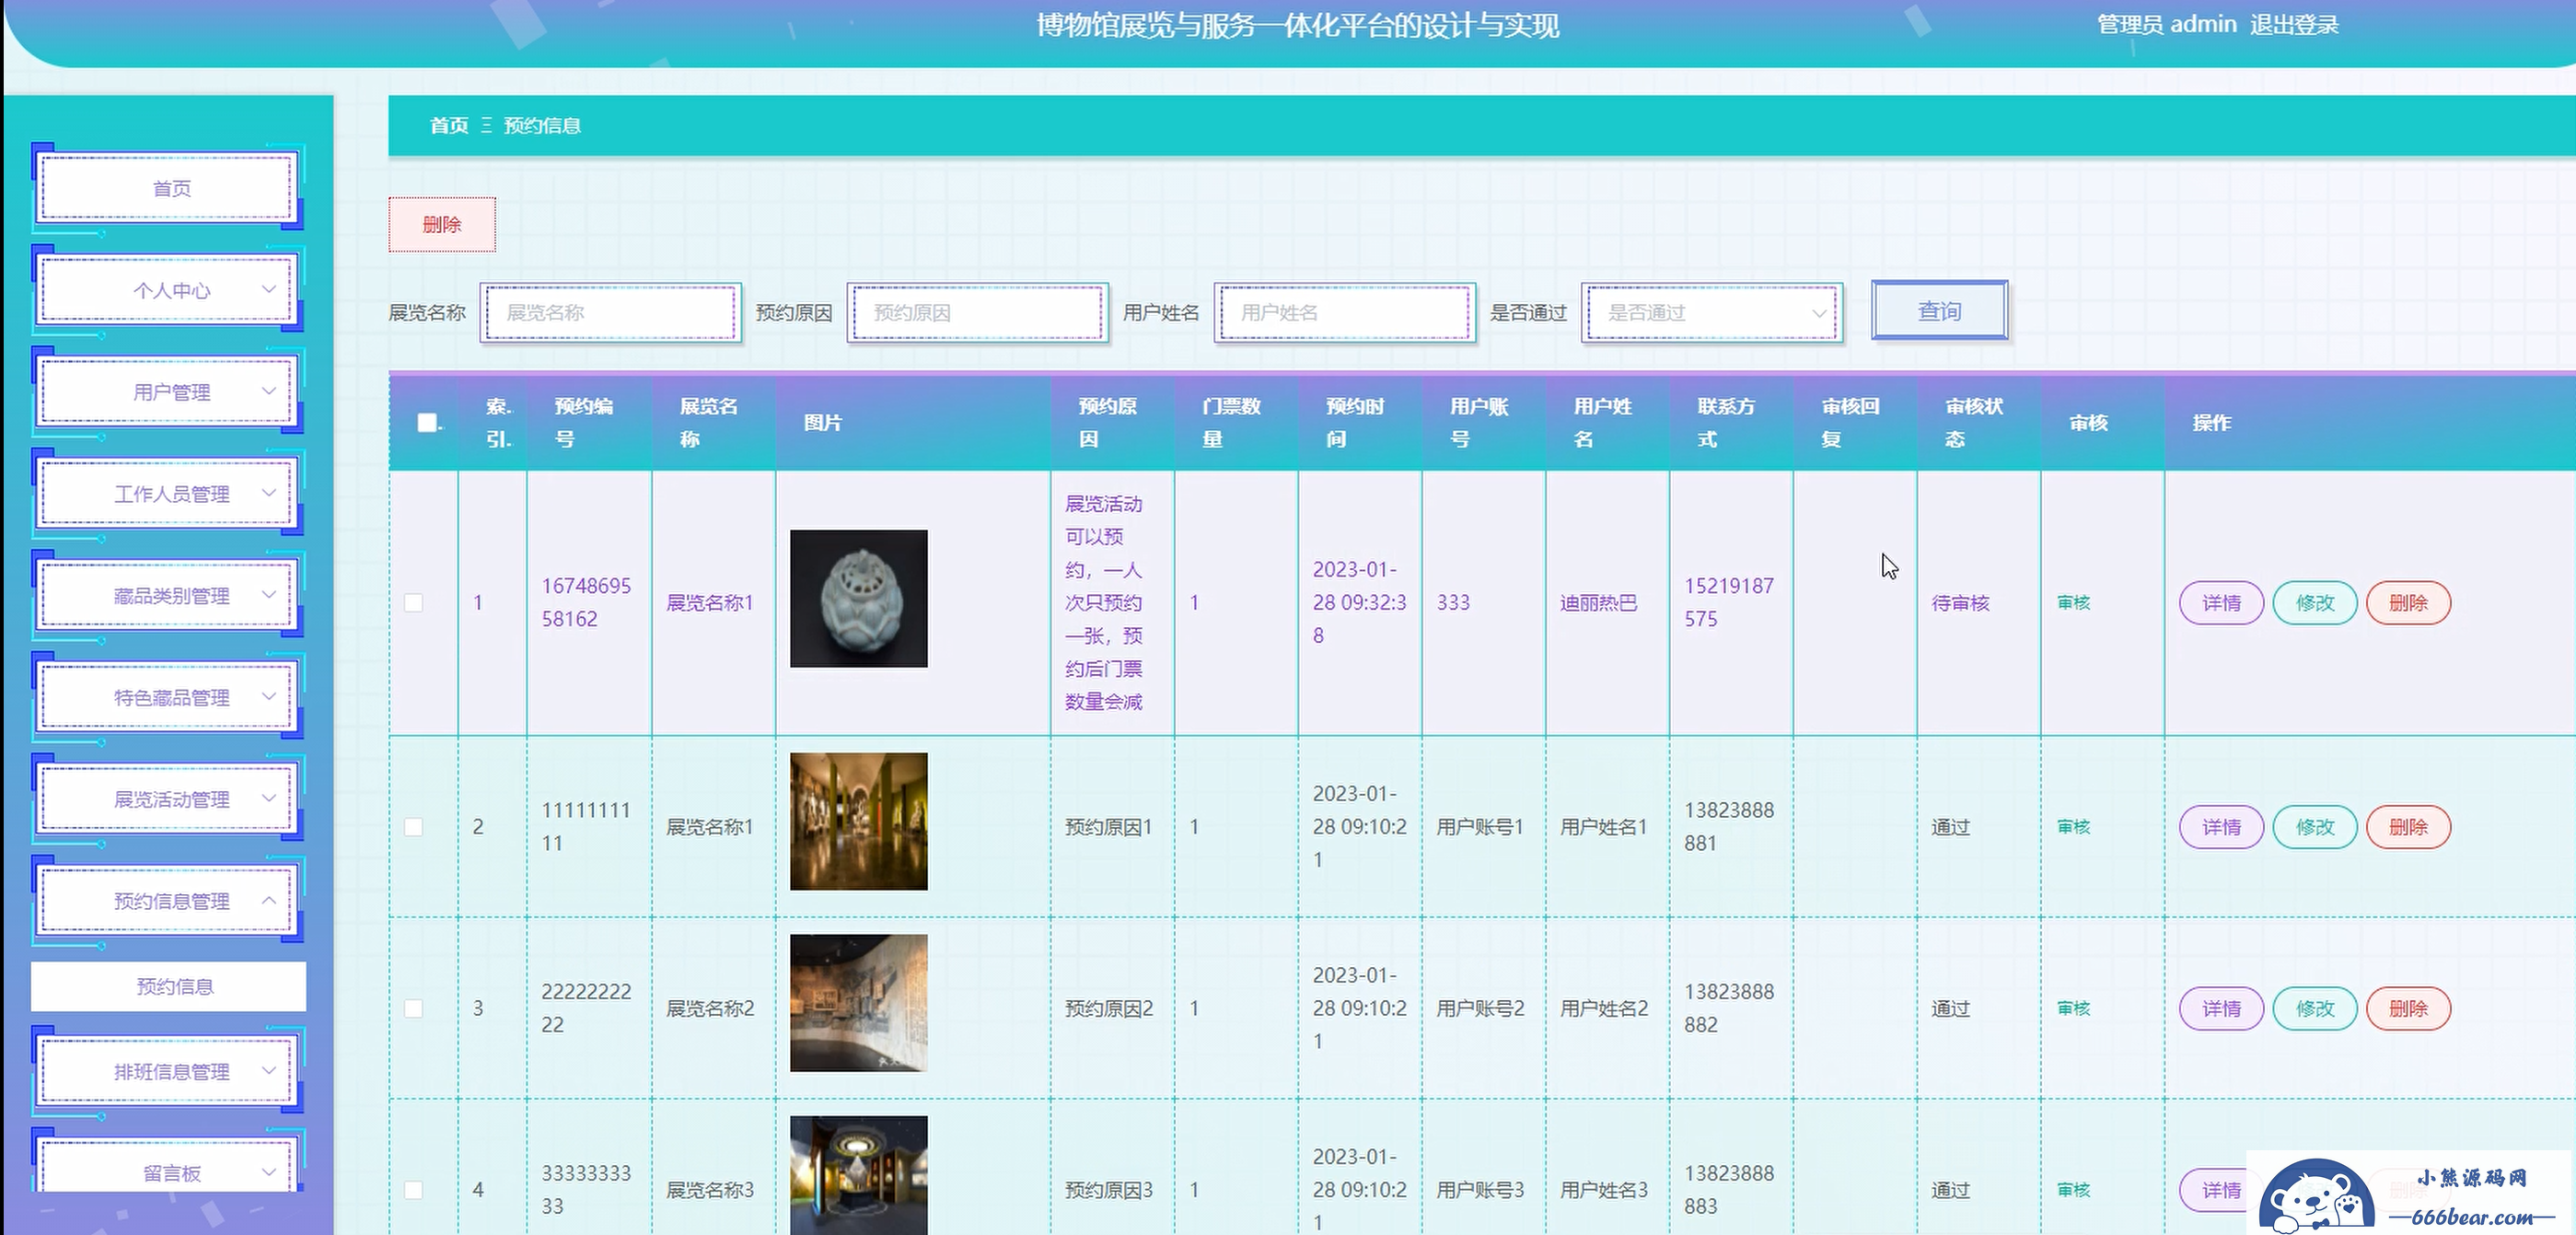Click 审核 for the 用户姓名1 row
2576x1235 pixels.
(x=2074, y=827)
